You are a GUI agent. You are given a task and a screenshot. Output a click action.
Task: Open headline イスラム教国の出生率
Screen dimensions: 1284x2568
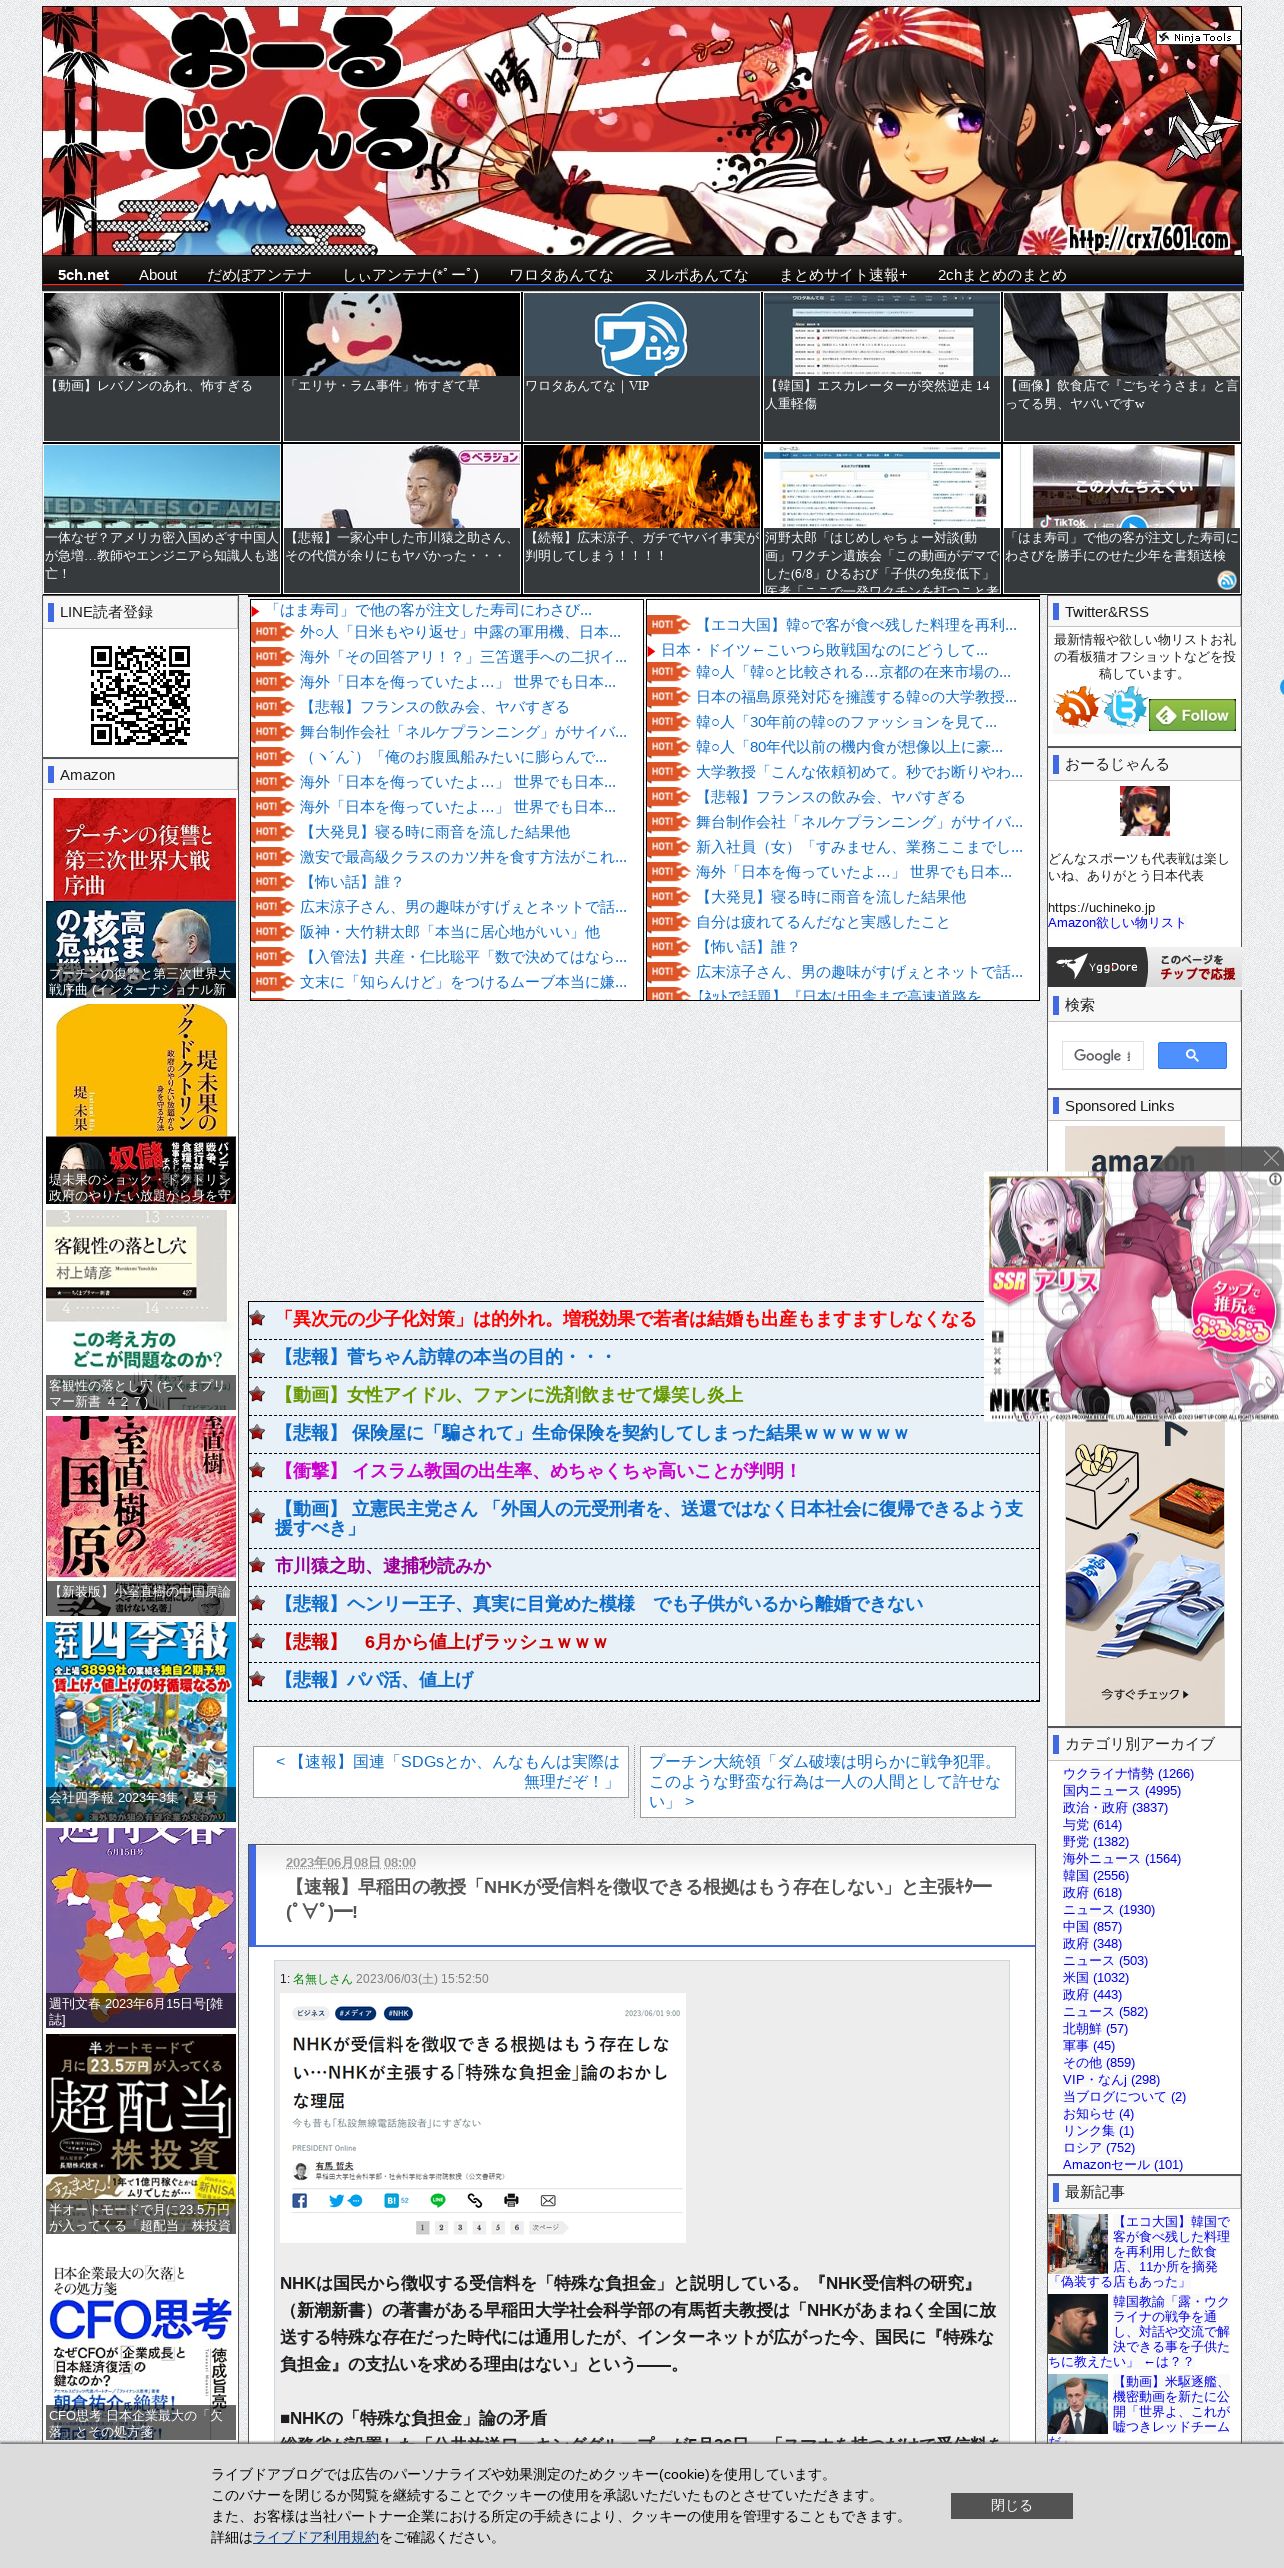[538, 1471]
